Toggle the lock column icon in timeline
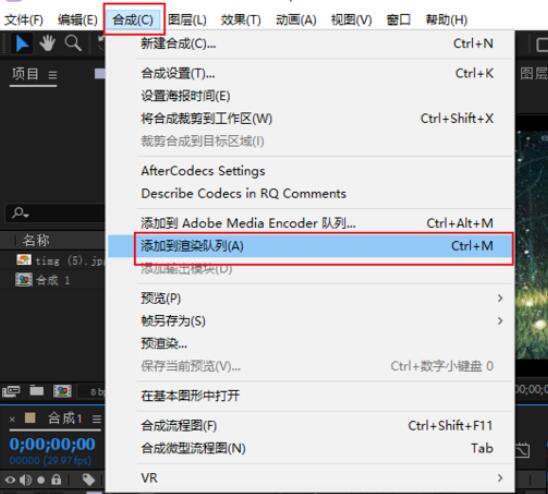The width and height of the screenshot is (548, 494). tap(56, 479)
